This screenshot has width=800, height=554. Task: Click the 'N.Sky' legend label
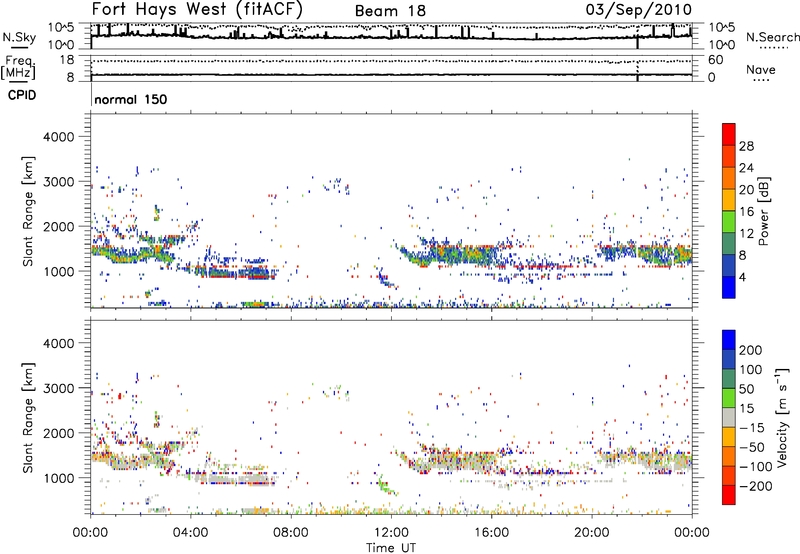pos(19,37)
